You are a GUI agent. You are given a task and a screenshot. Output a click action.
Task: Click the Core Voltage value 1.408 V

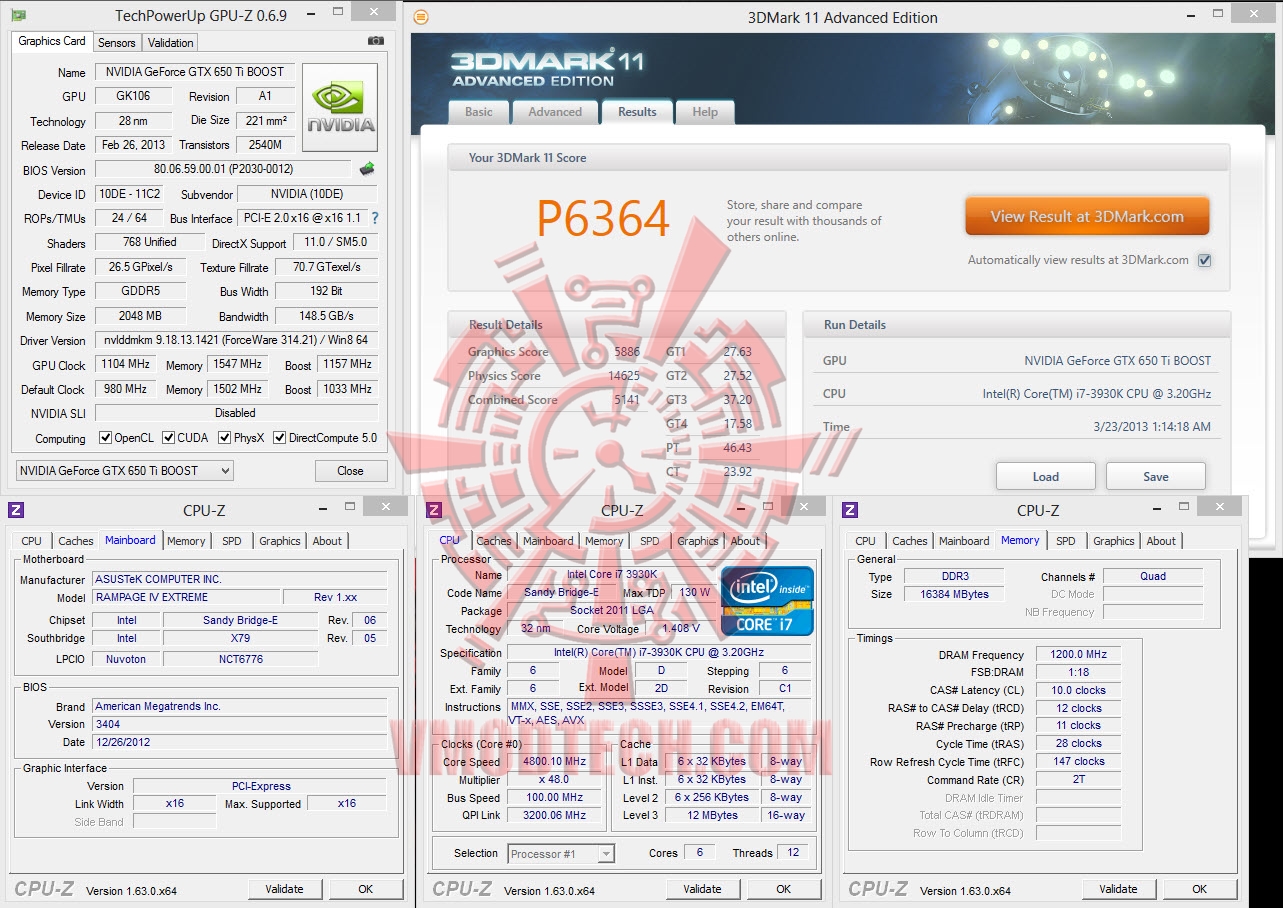681,629
